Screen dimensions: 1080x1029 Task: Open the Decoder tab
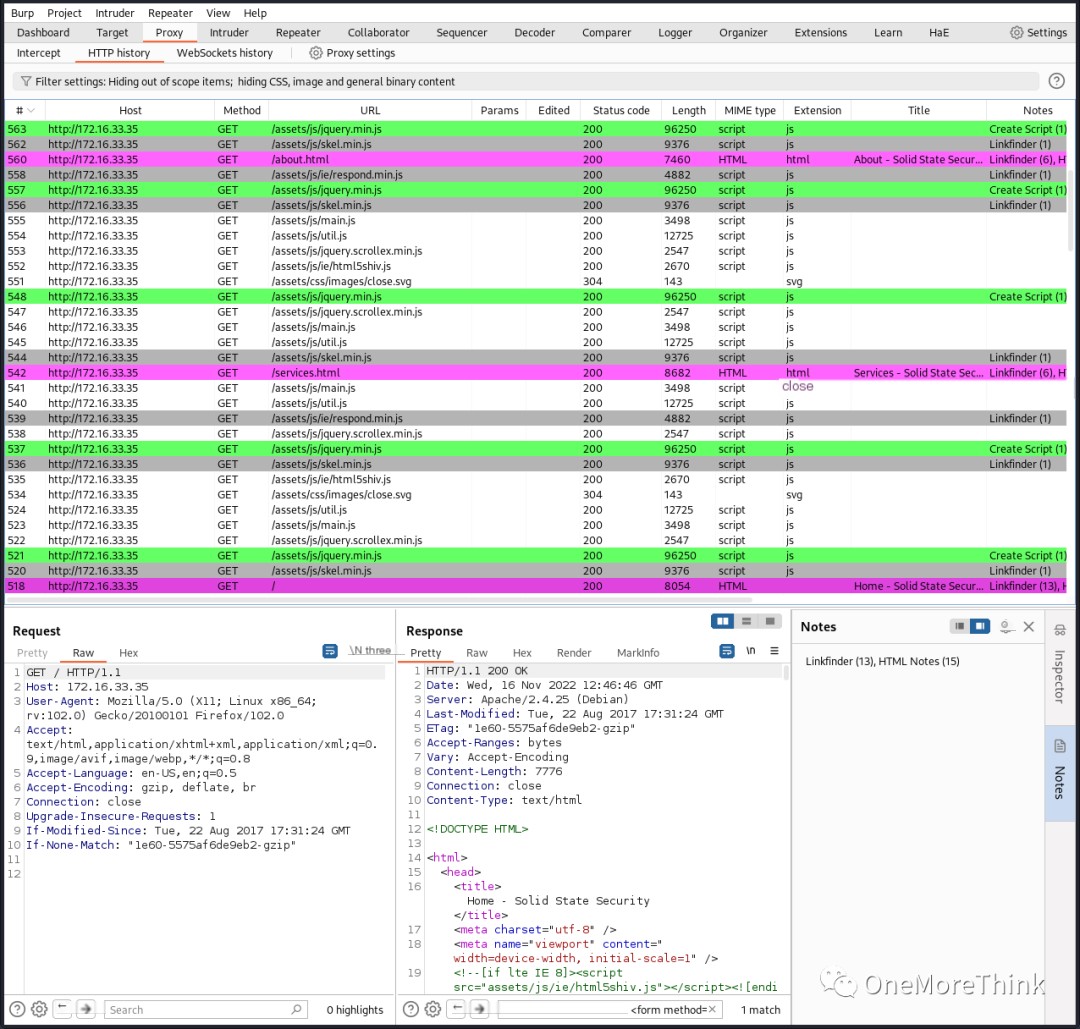[x=534, y=32]
